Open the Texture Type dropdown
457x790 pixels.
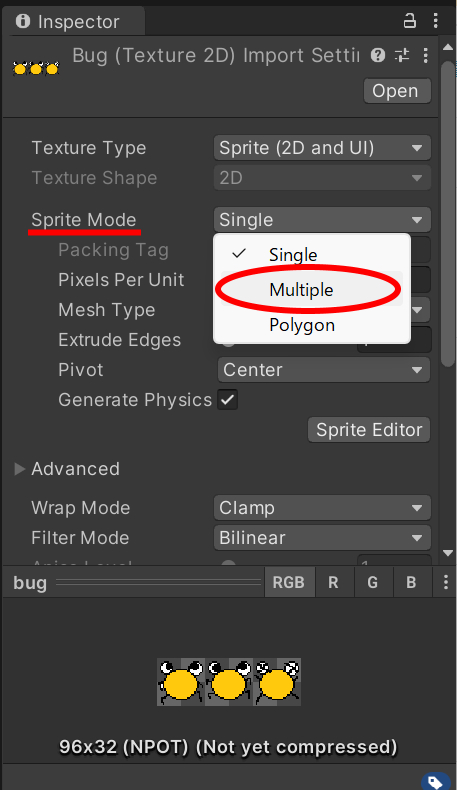pos(322,148)
